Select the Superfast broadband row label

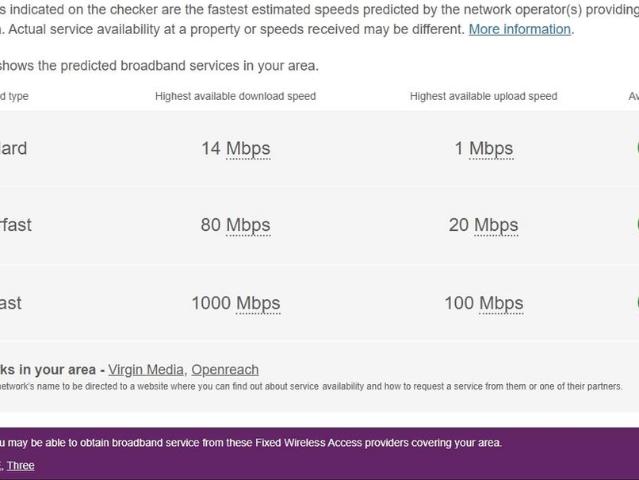15,225
